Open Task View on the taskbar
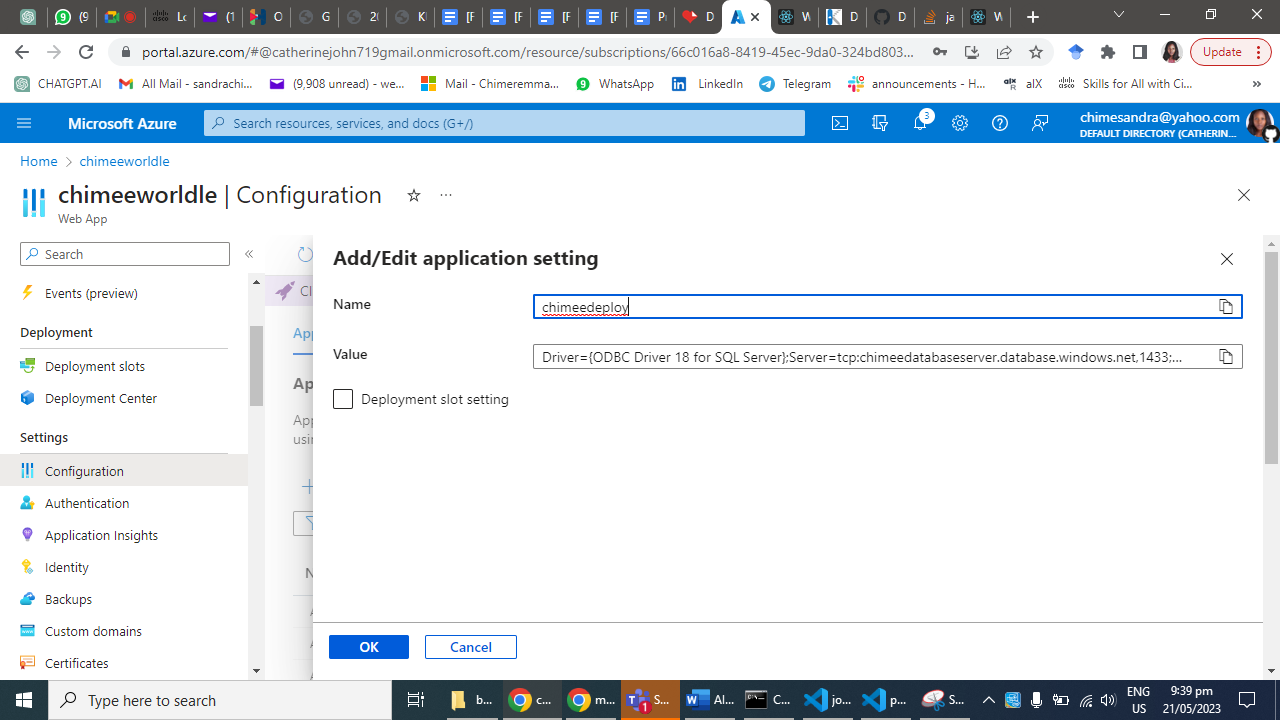Image resolution: width=1280 pixels, height=720 pixels. (x=416, y=700)
